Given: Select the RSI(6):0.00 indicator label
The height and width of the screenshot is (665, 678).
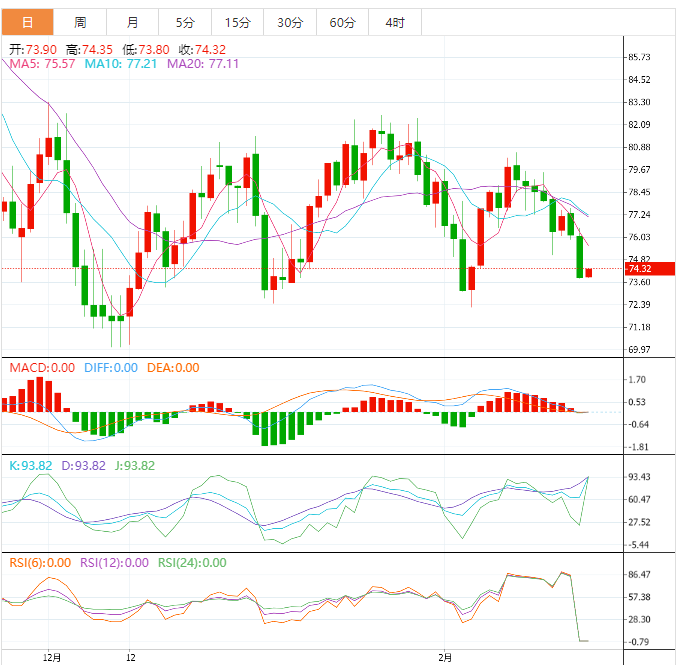Looking at the screenshot, I should tap(40, 563).
